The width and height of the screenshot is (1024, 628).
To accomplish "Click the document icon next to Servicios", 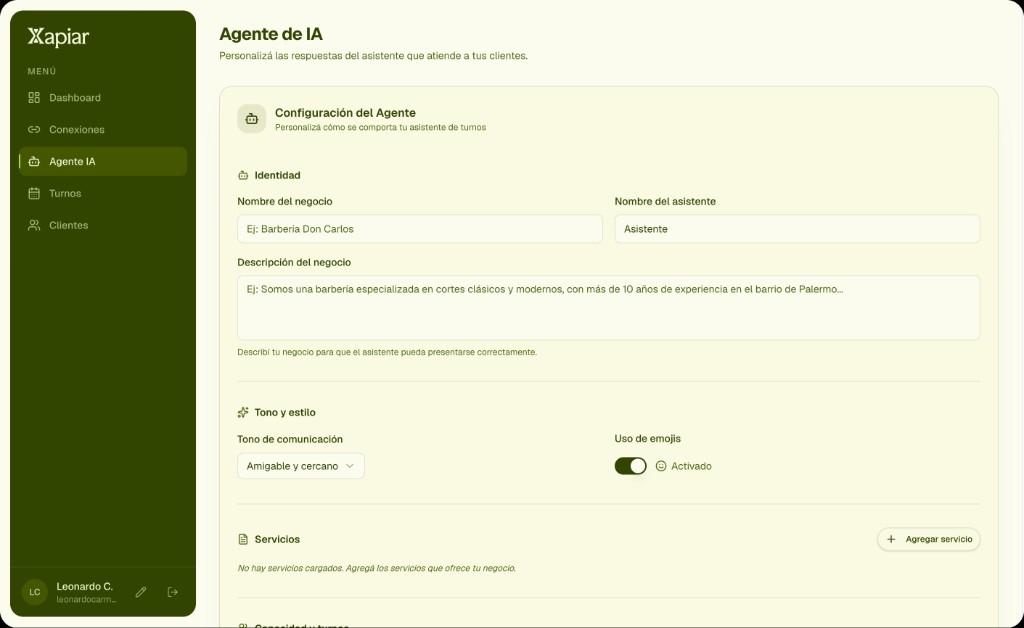I will tap(243, 539).
